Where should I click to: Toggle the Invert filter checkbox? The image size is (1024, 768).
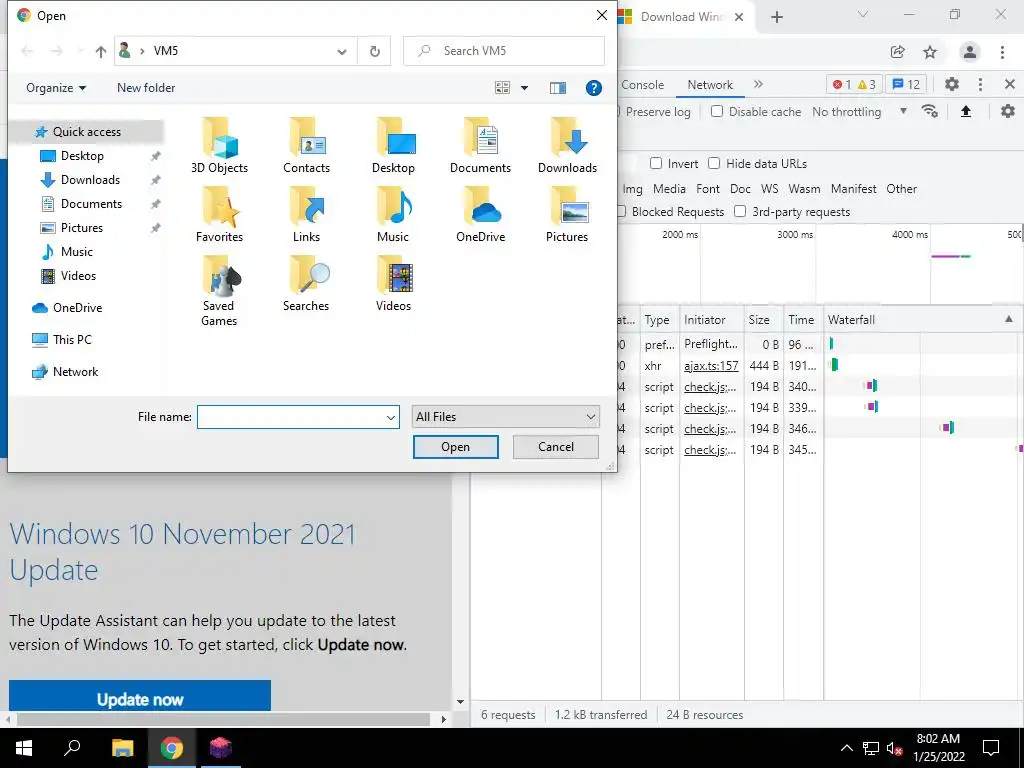656,163
